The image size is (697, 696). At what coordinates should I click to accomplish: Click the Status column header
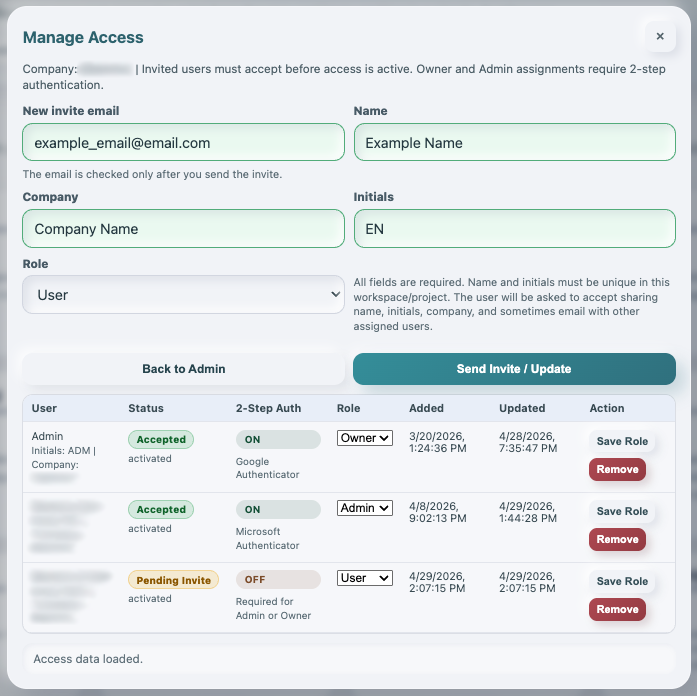146,408
